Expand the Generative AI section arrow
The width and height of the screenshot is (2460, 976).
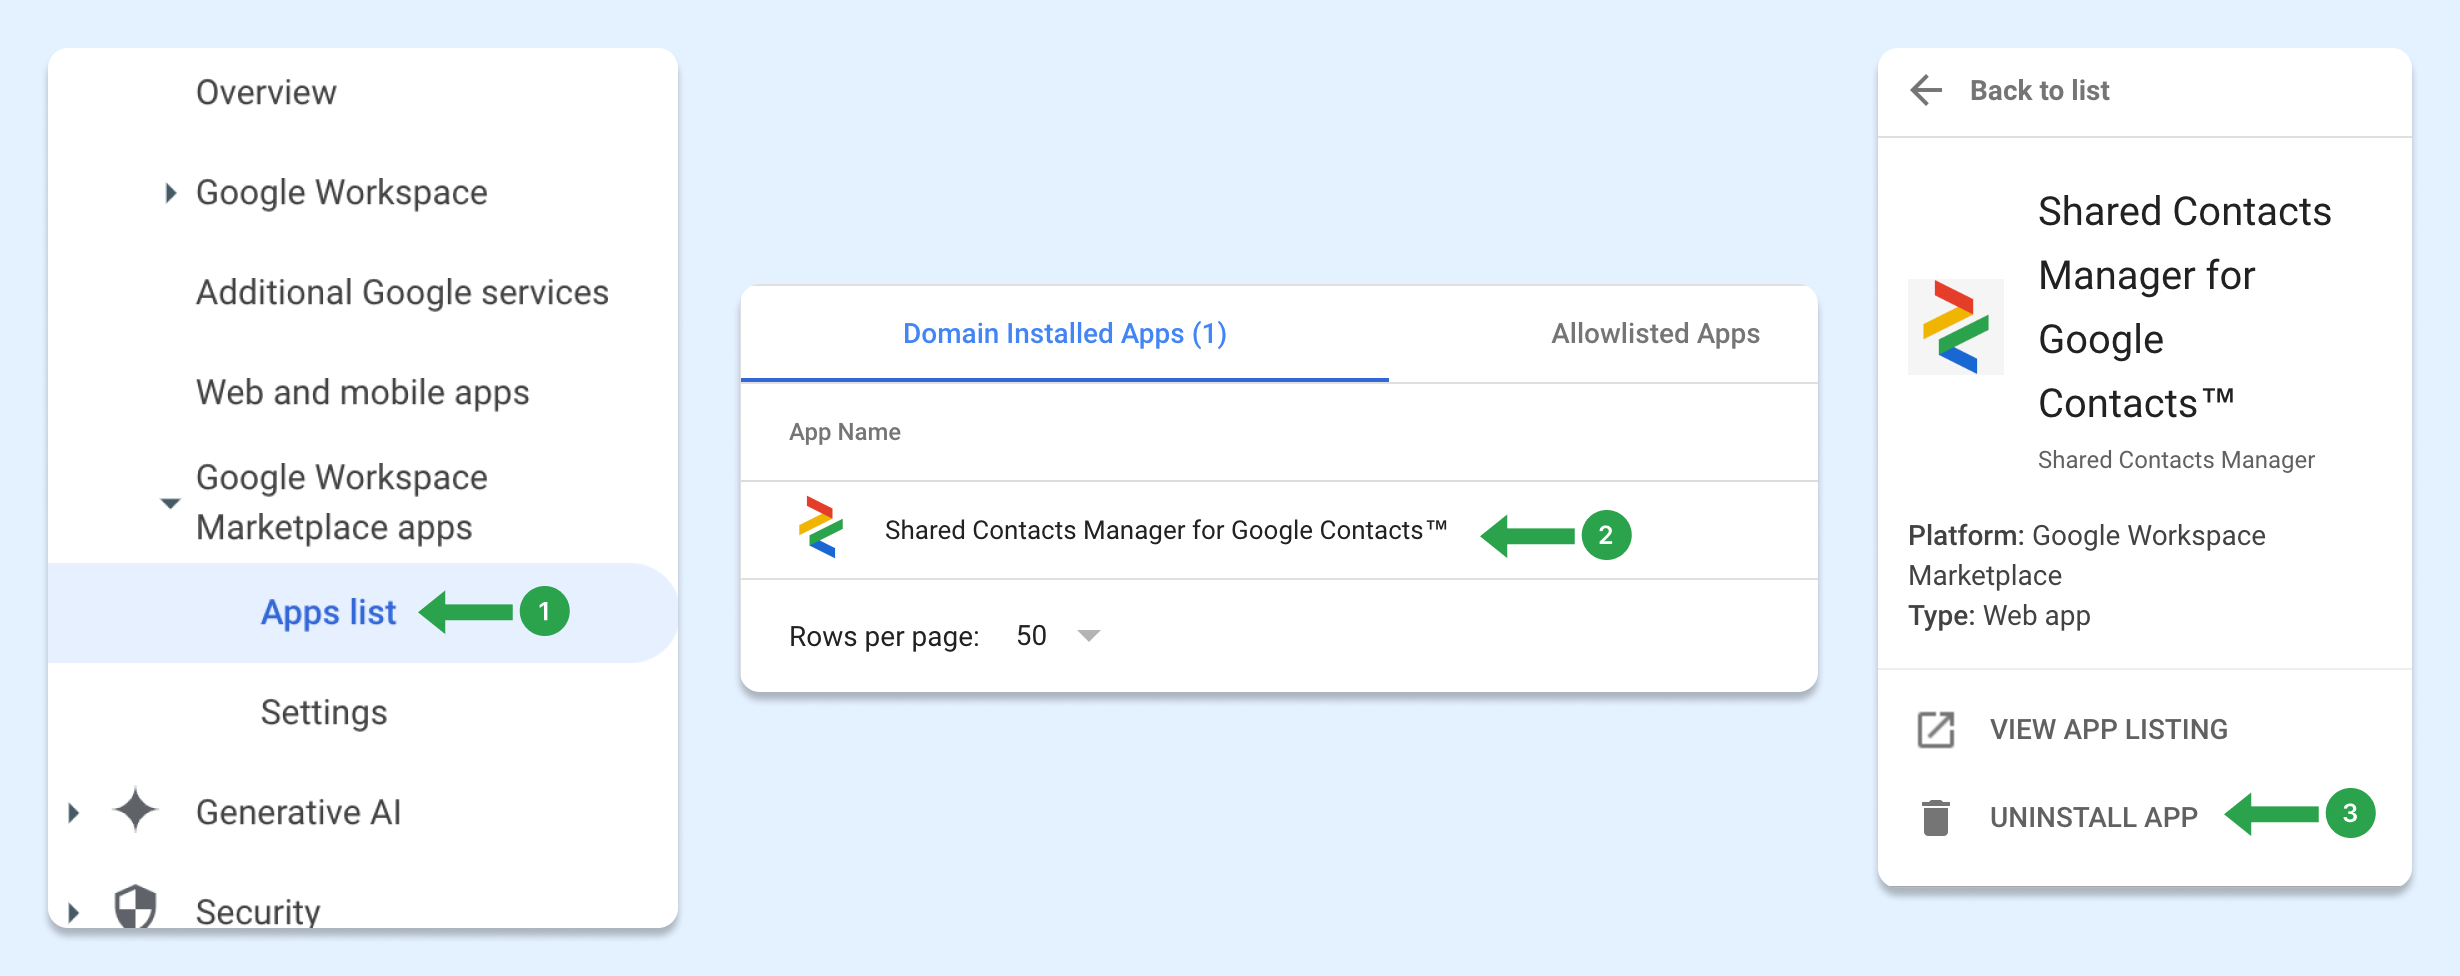tap(73, 813)
